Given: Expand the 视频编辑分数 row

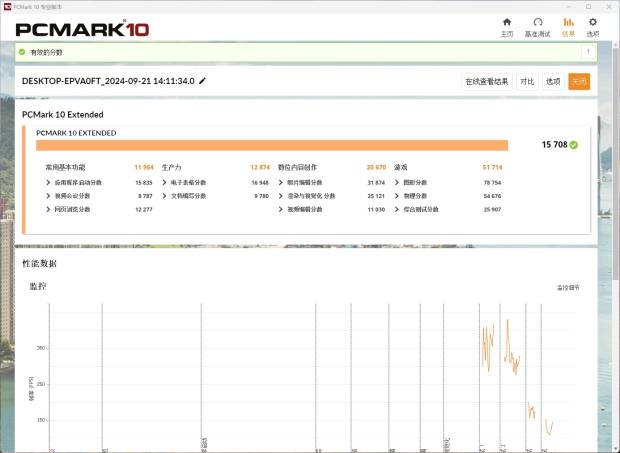Looking at the screenshot, I should pos(281,210).
